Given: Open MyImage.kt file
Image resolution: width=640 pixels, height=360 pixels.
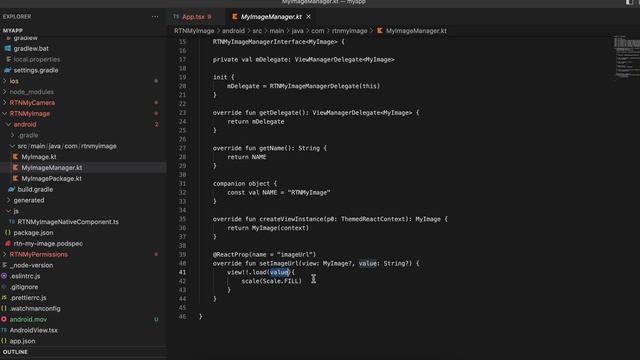Looking at the screenshot, I should coord(39,157).
